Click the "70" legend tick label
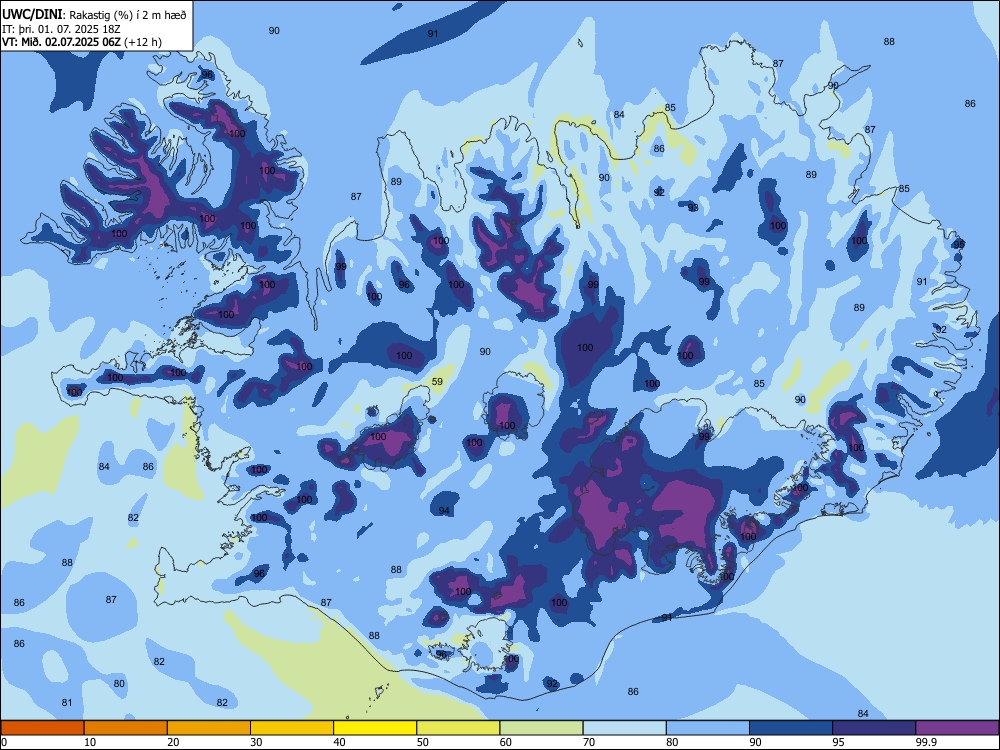 [x=589, y=742]
